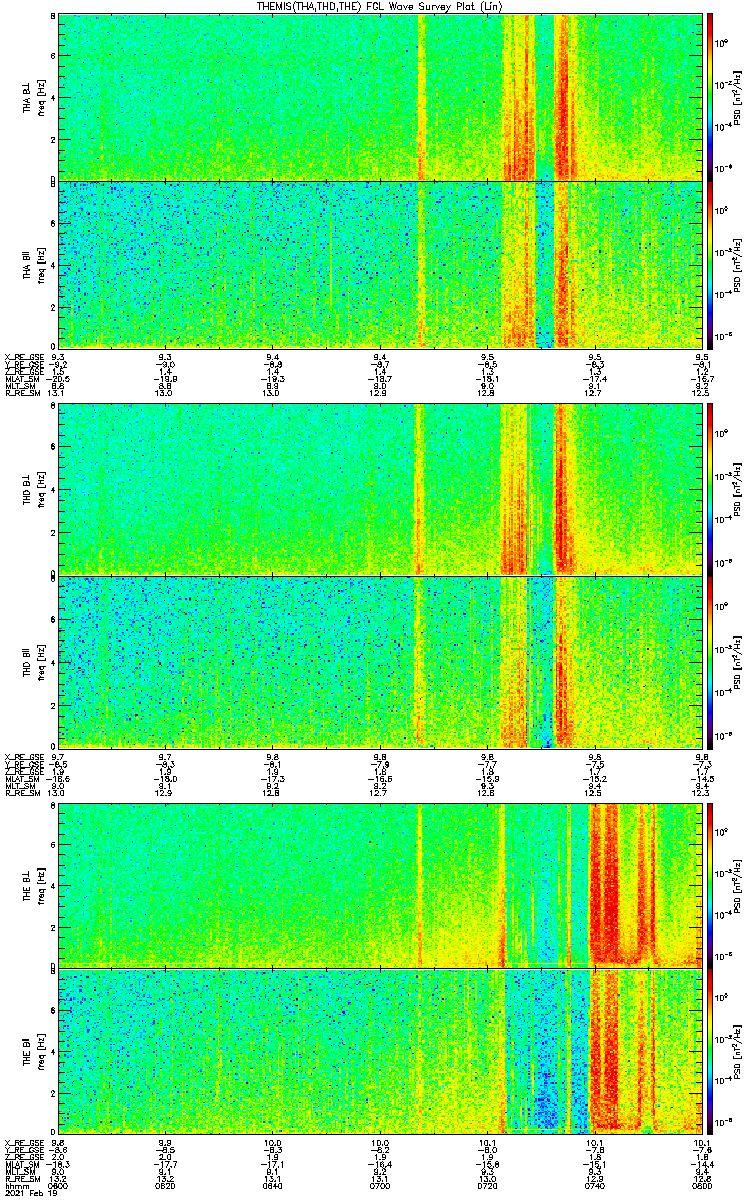This screenshot has height=1200, width=750.
Task: Click inside the THD B-parallel spectrogram panel
Action: [x=381, y=662]
